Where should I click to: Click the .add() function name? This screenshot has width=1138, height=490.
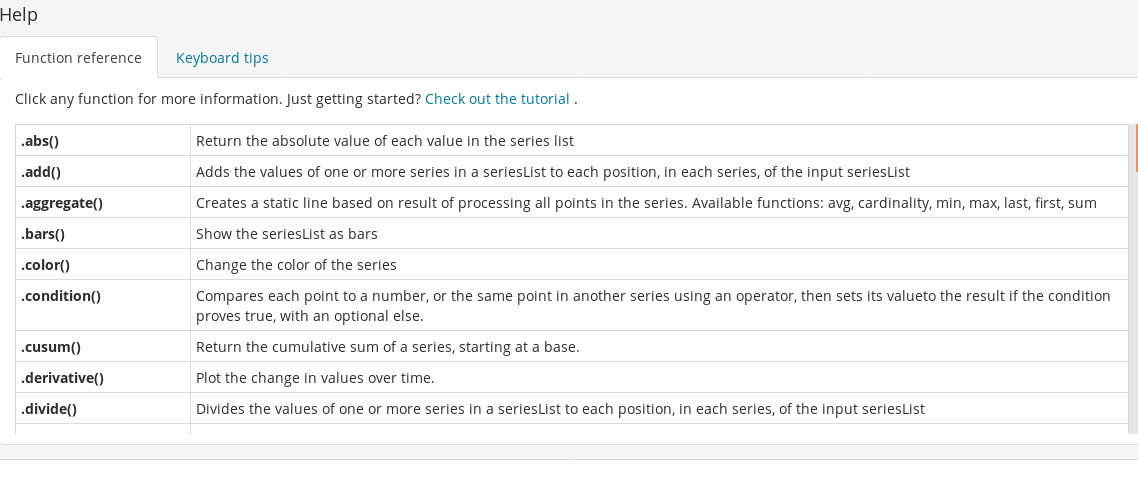click(x=41, y=173)
